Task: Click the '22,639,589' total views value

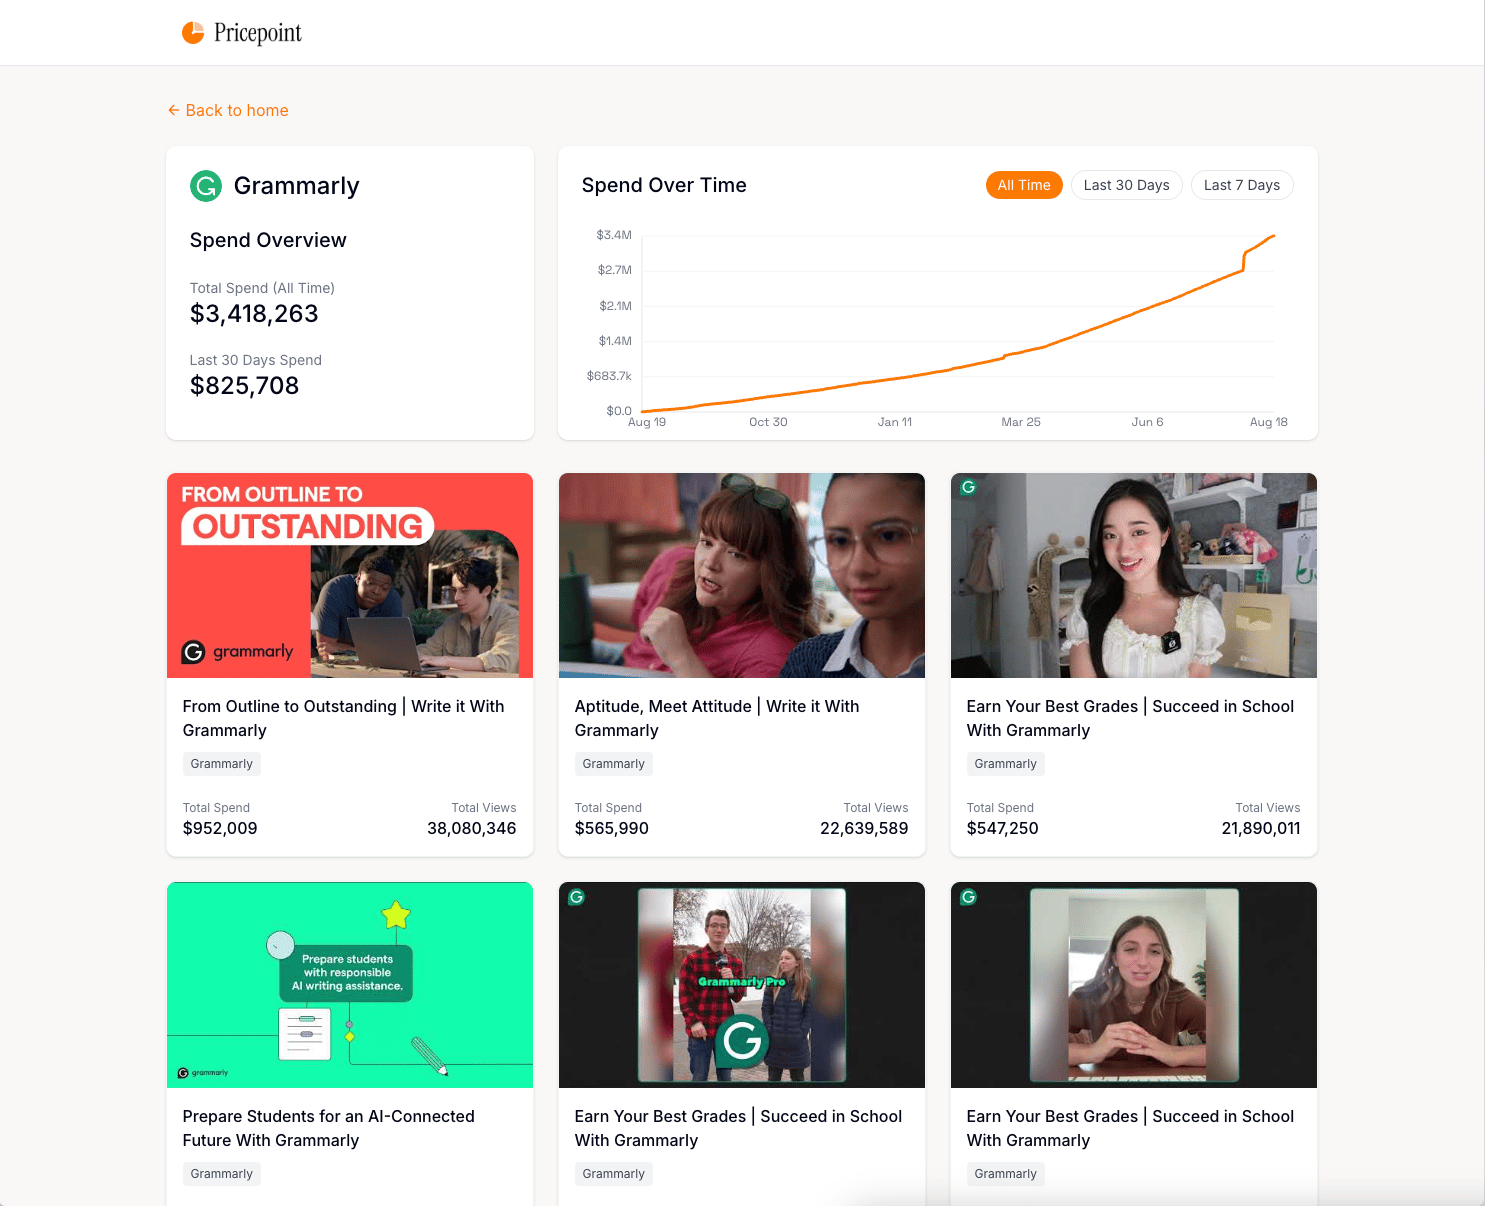Action: click(864, 828)
